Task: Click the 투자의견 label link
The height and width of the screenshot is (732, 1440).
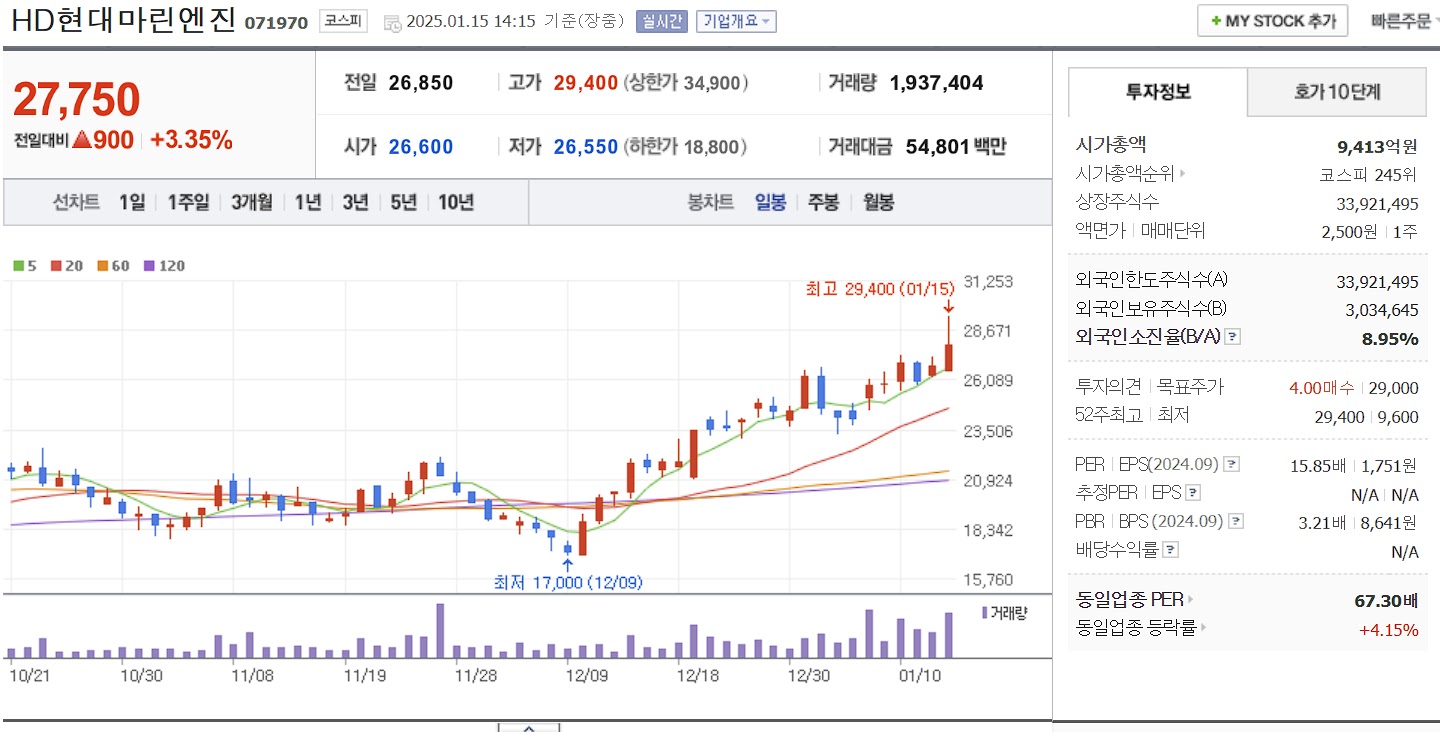Action: point(1109,387)
